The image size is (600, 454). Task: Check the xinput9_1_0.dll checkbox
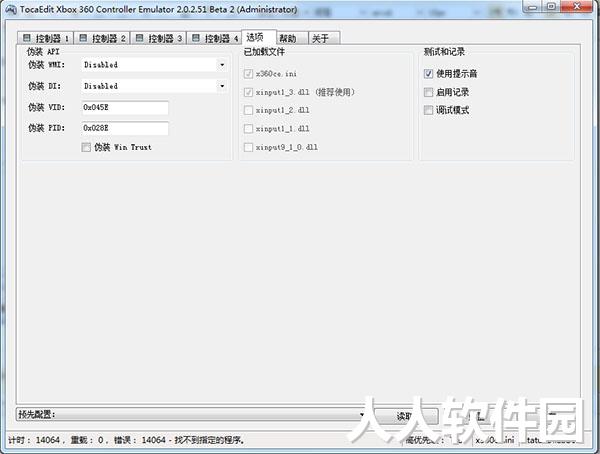(248, 147)
